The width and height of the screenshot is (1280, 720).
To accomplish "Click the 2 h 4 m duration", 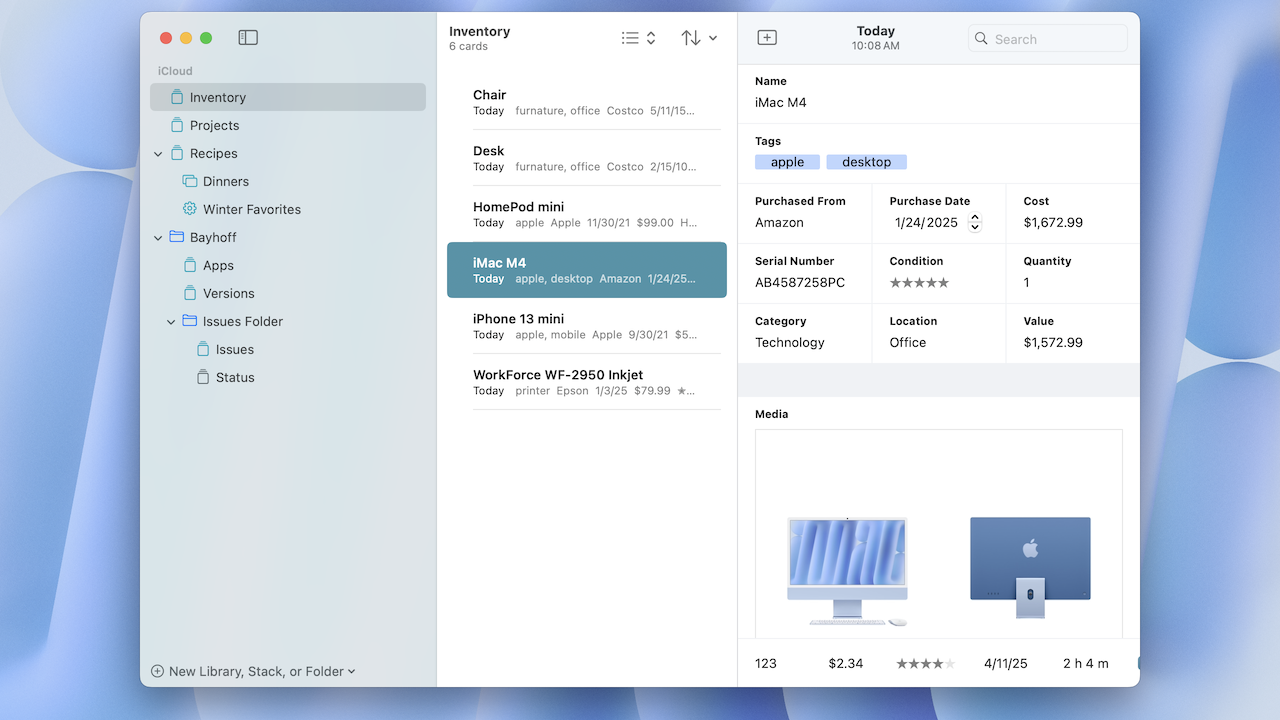I will point(1086,663).
